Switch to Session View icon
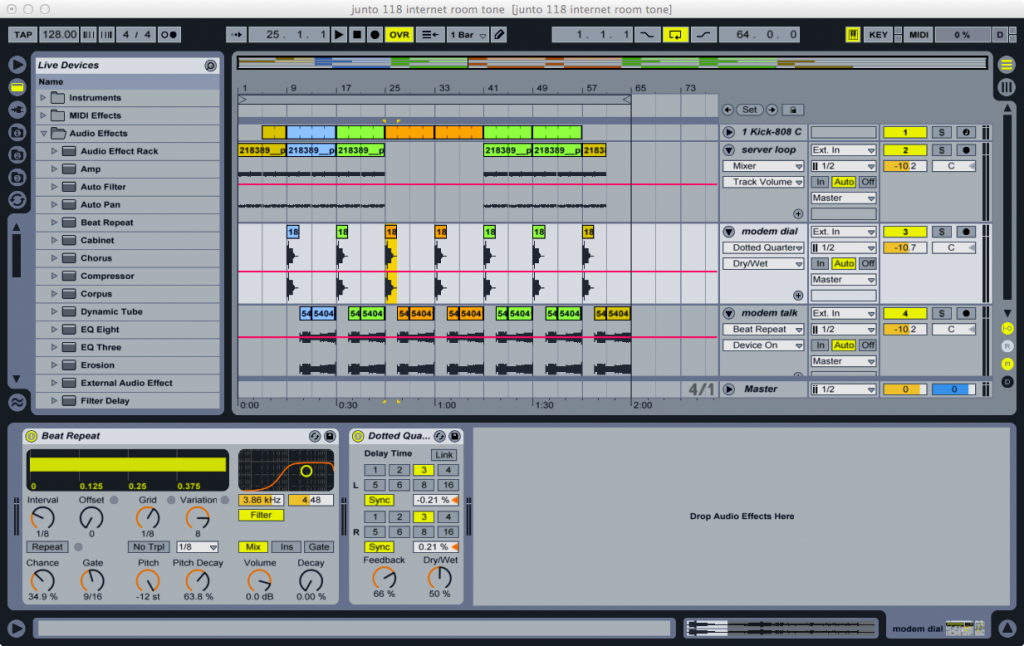Viewport: 1024px width, 646px height. (1006, 87)
